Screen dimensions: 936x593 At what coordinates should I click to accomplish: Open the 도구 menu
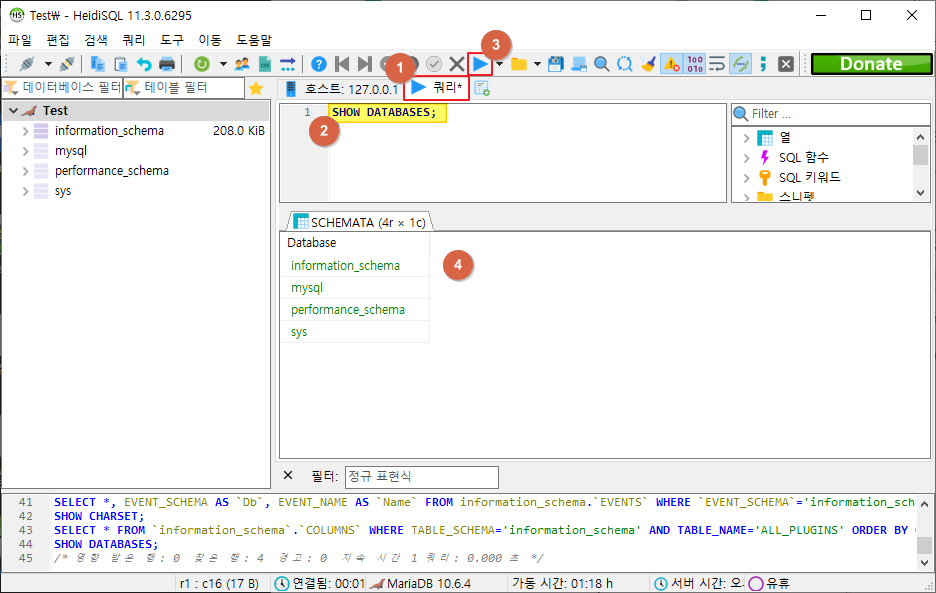pos(172,40)
